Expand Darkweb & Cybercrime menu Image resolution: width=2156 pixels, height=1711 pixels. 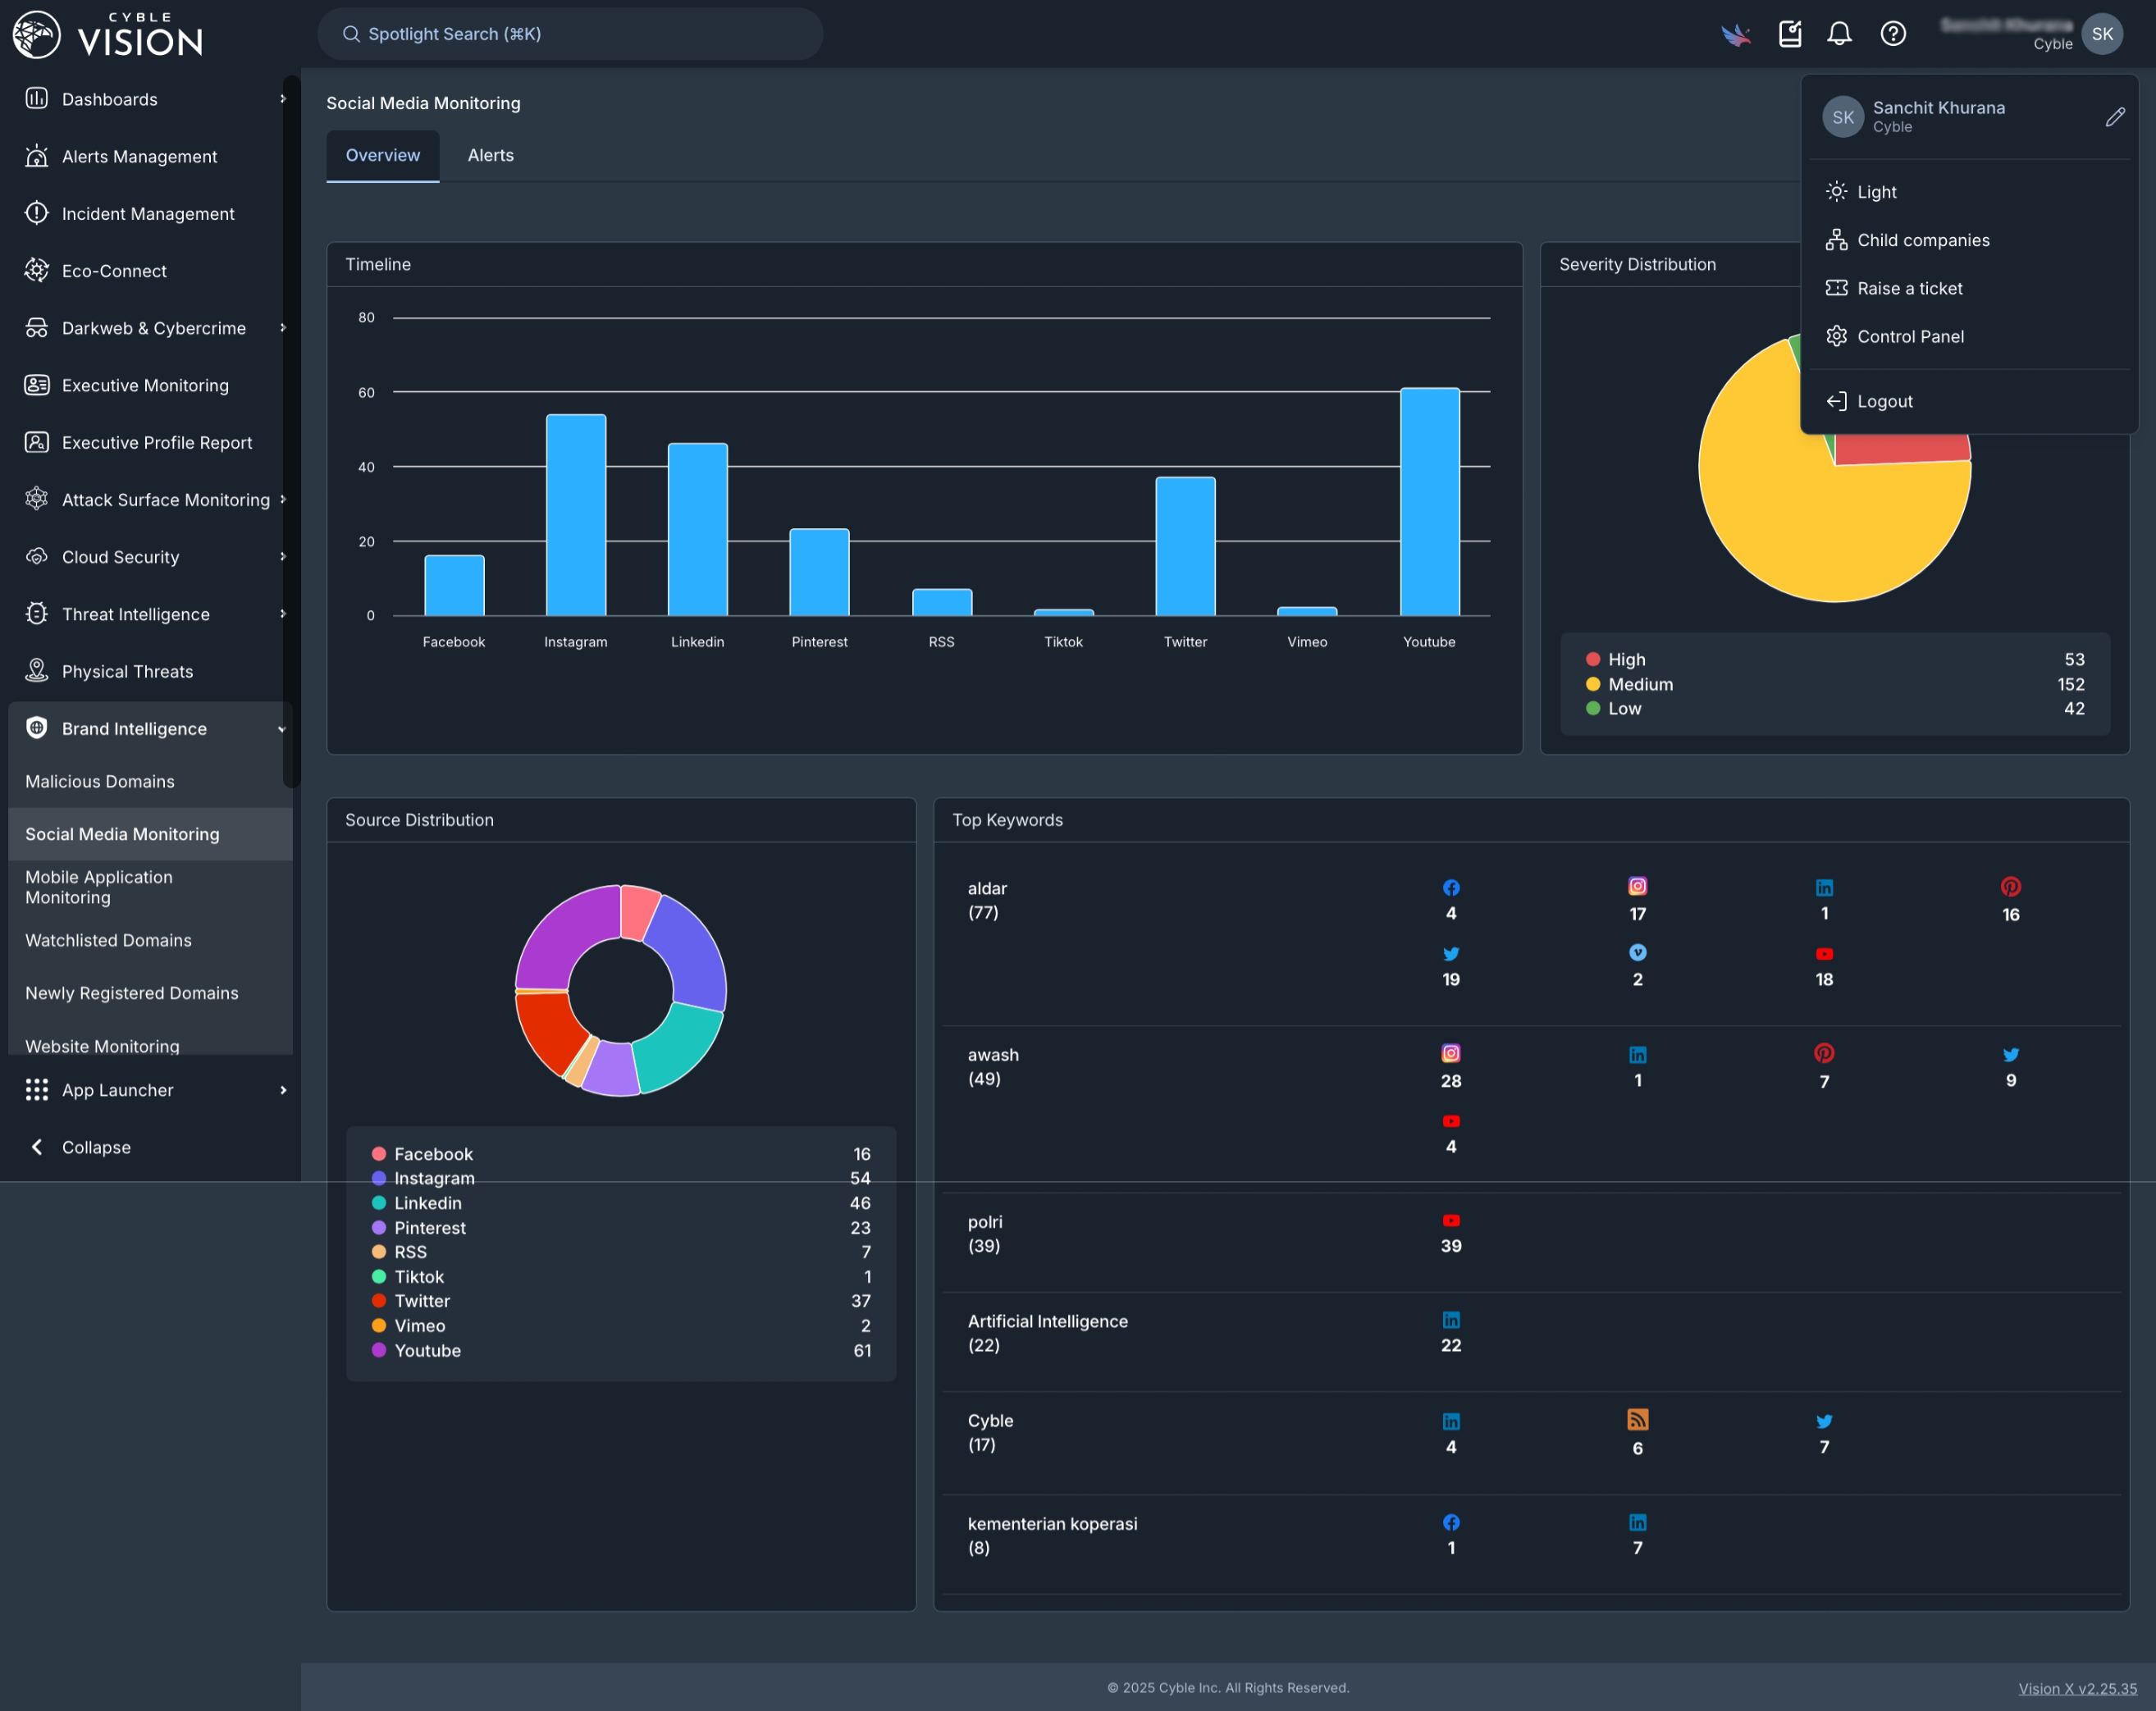pos(150,328)
